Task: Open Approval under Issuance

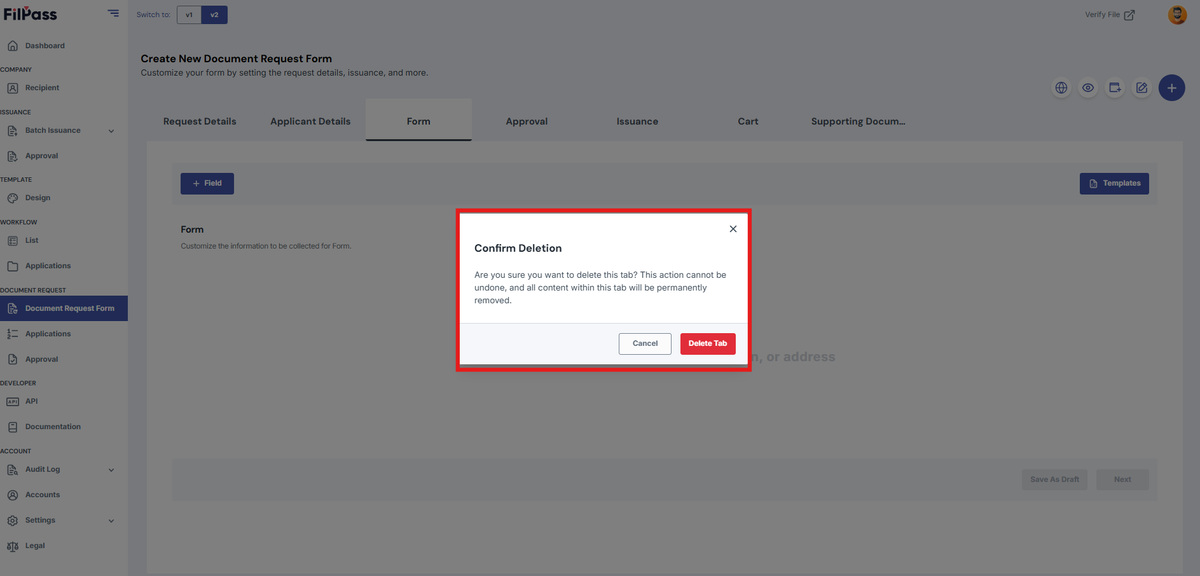Action: click(x=41, y=156)
